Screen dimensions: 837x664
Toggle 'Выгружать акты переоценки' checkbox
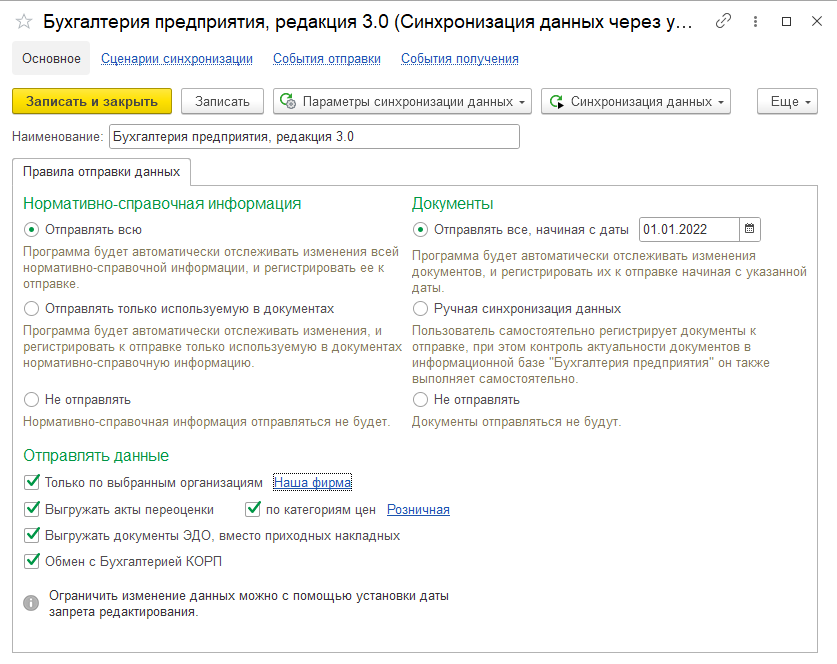tap(32, 509)
